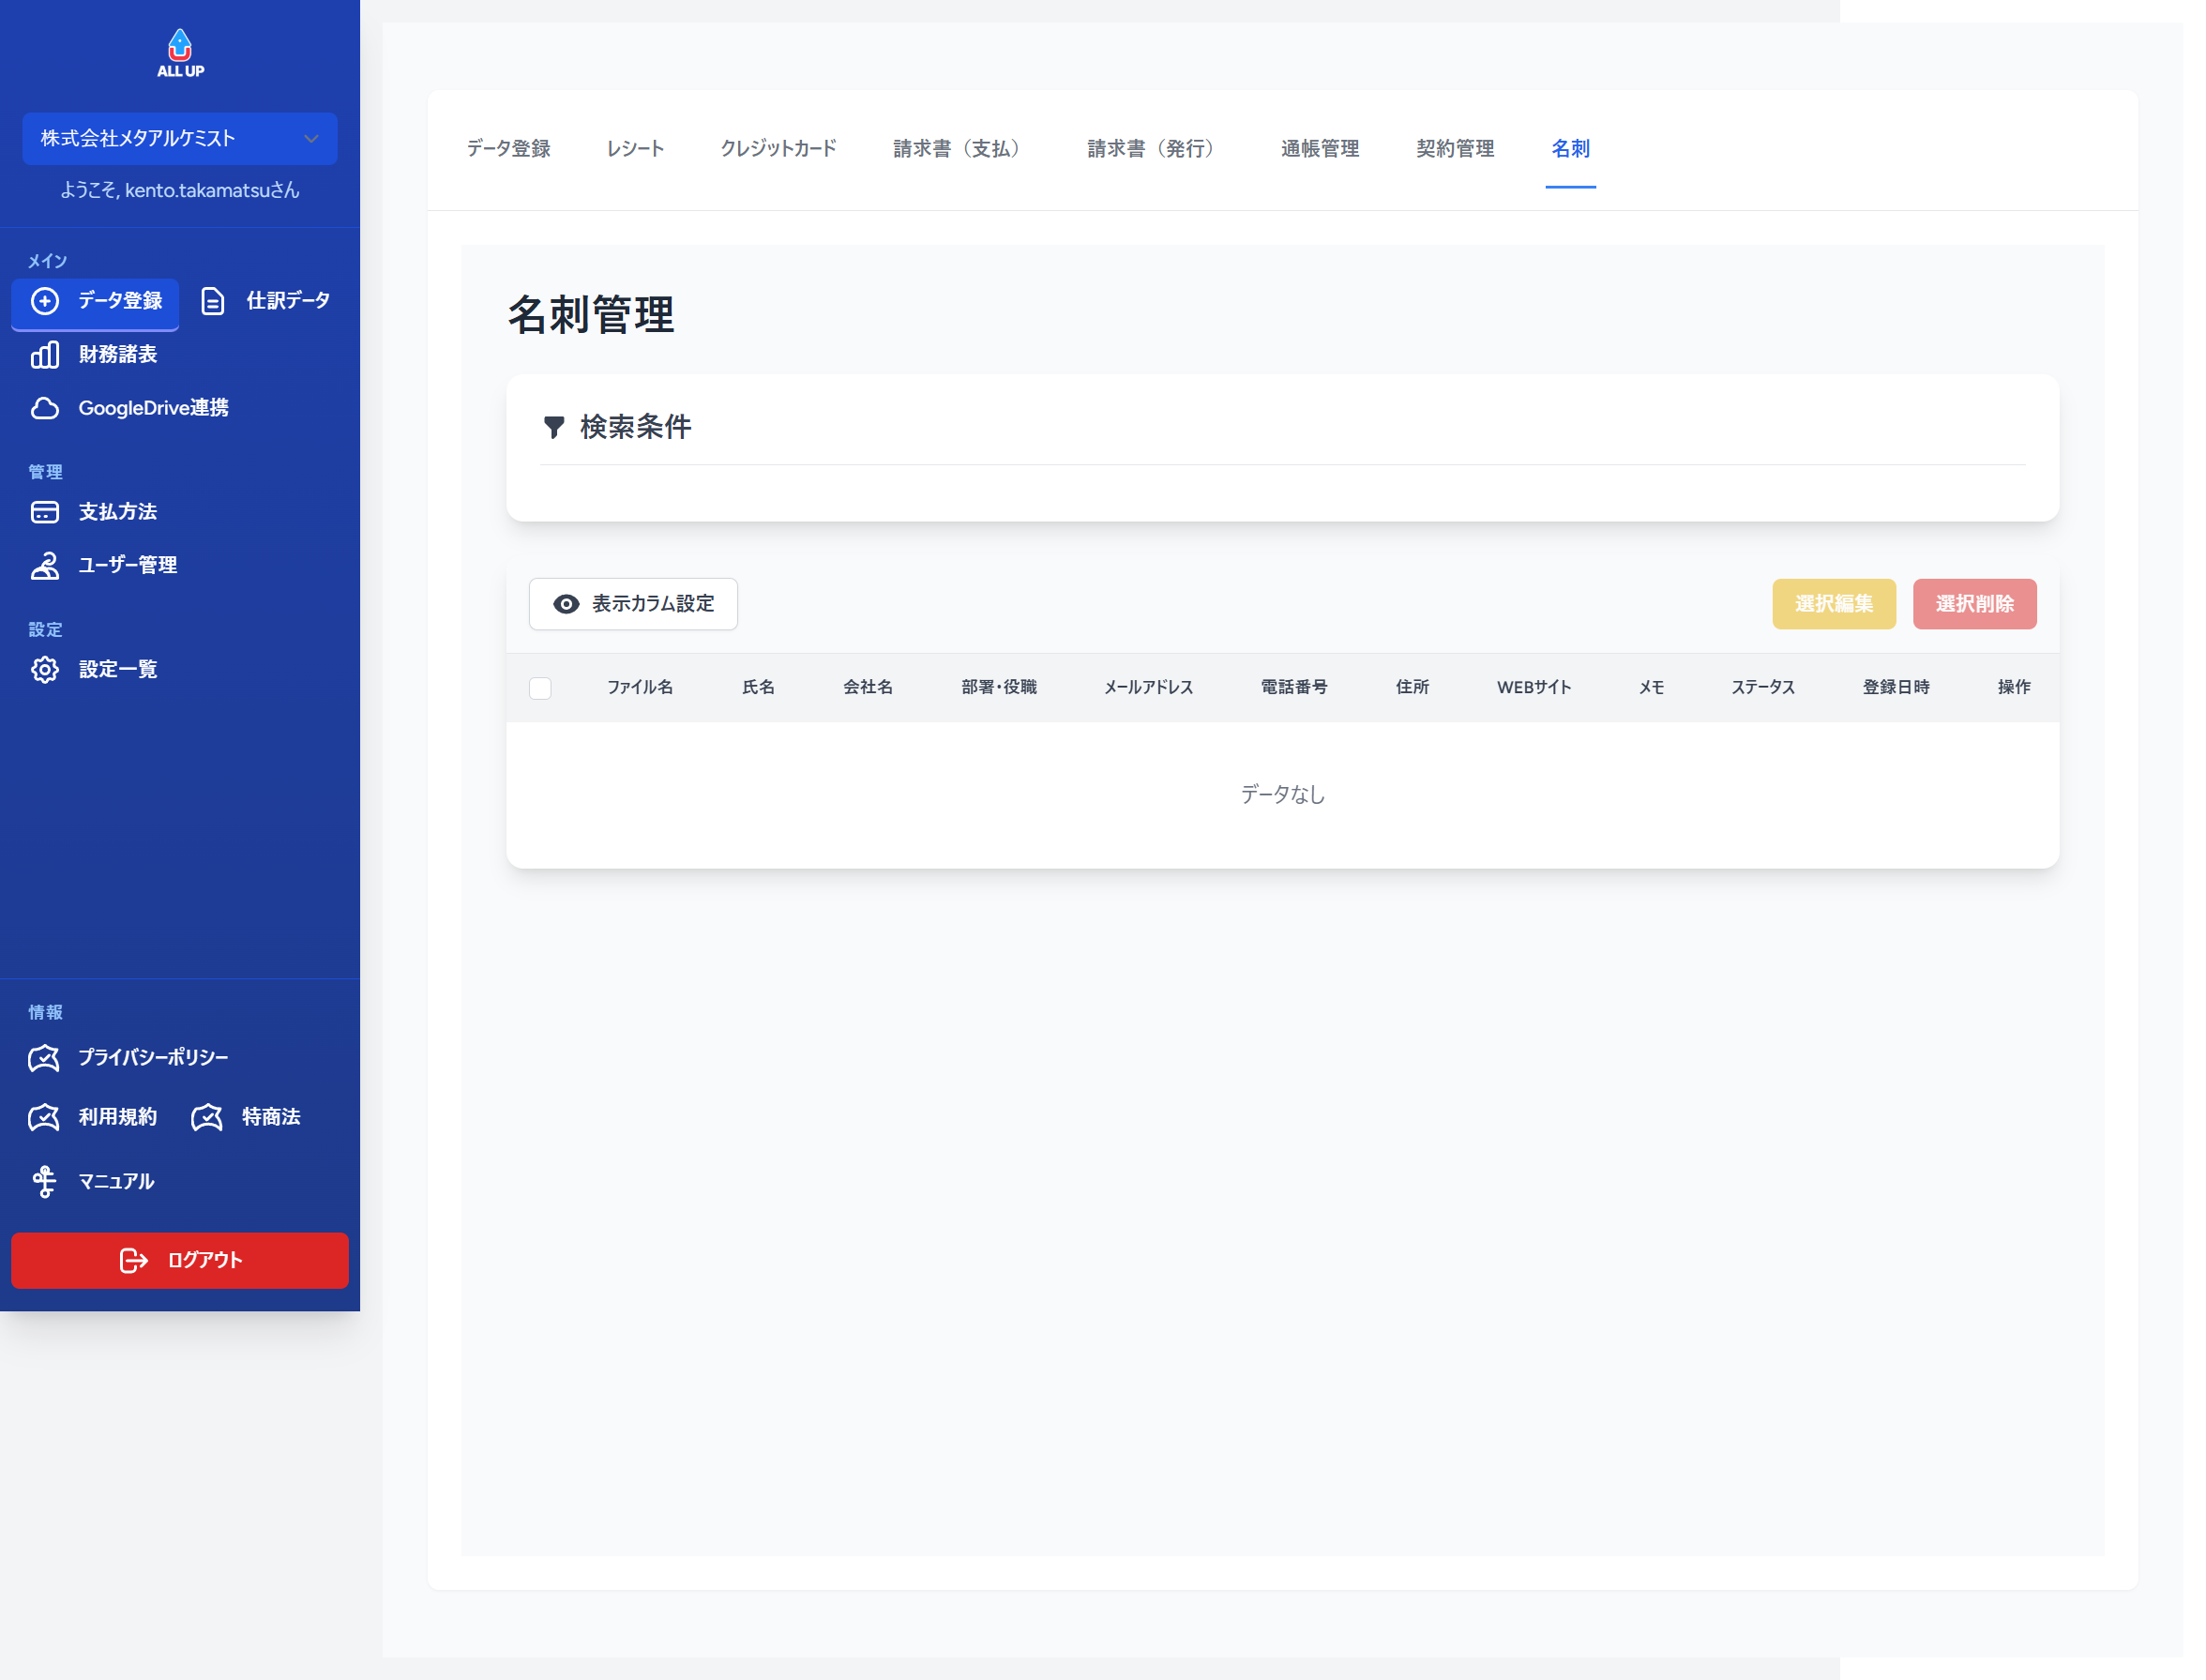Switch to the 通帳管理 tab
This screenshot has height=1680, width=2206.
(1319, 148)
